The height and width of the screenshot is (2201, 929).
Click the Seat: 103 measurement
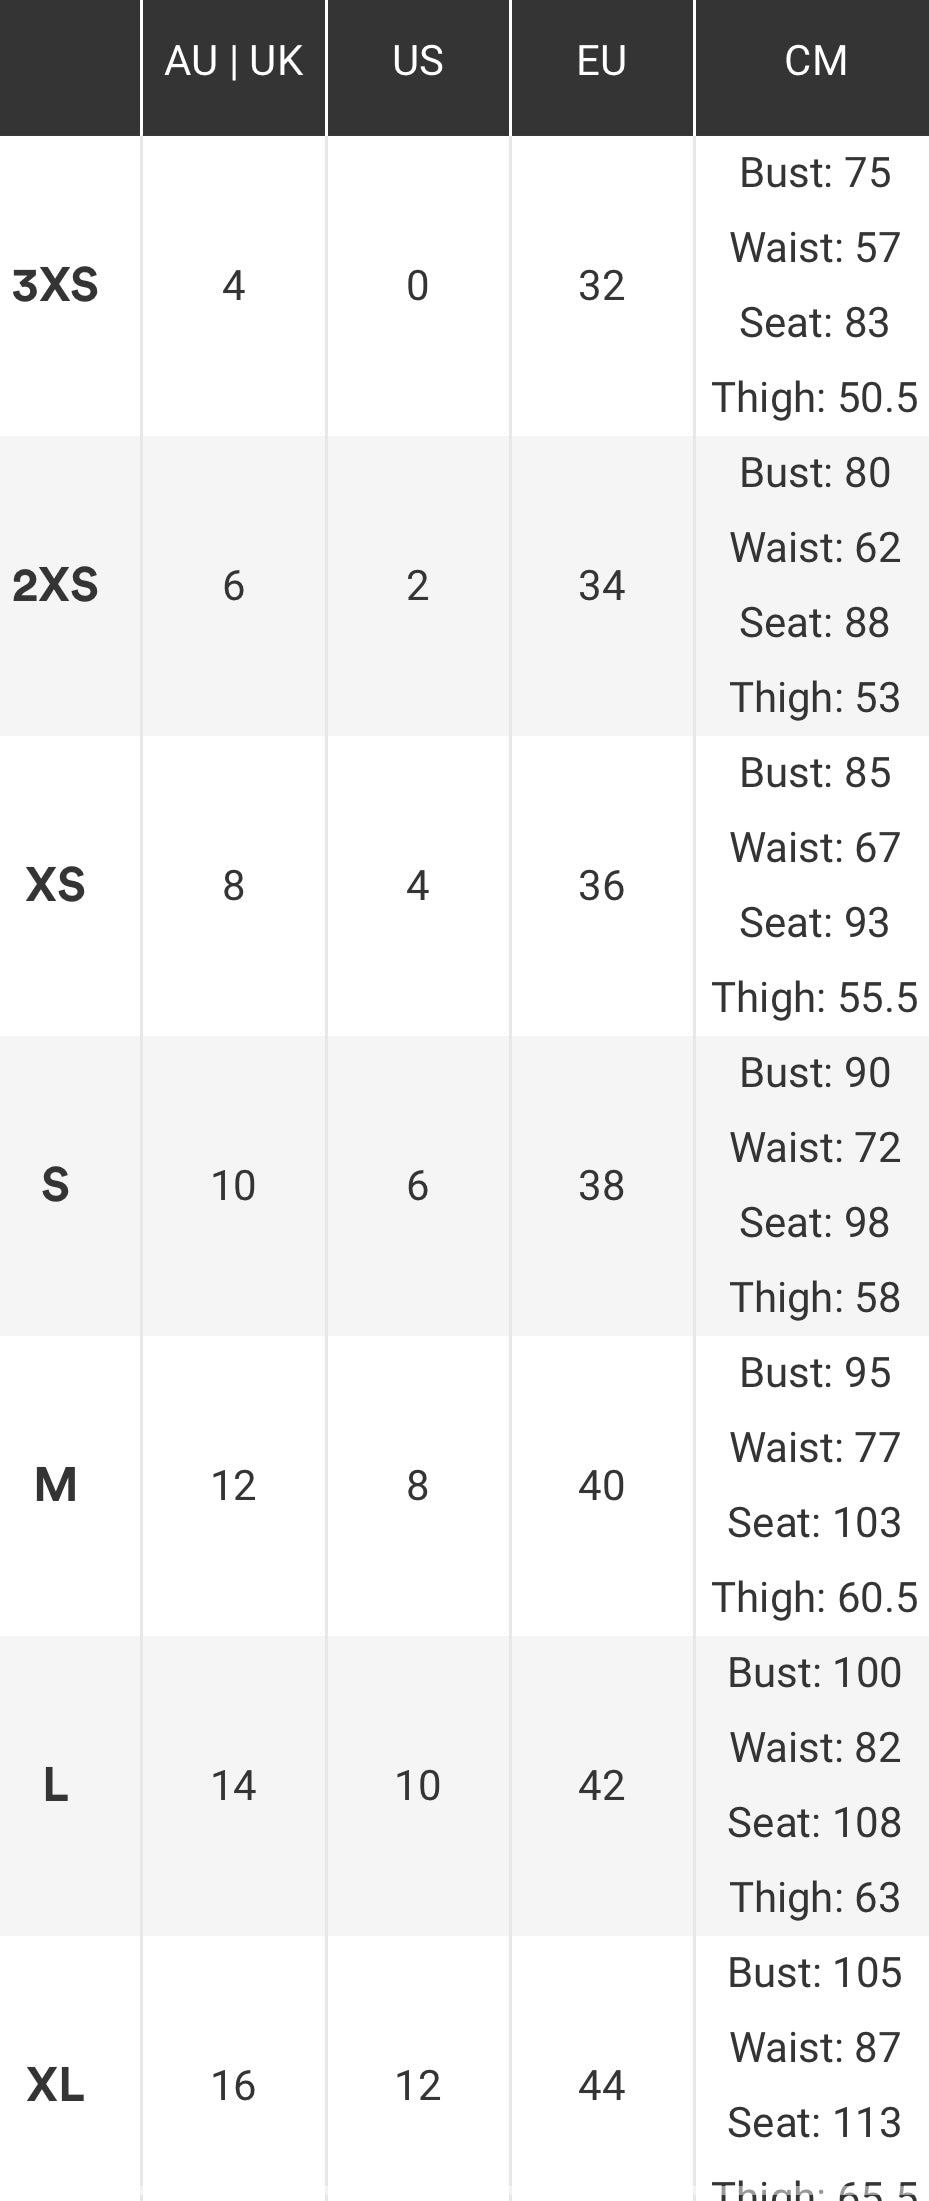[815, 1523]
